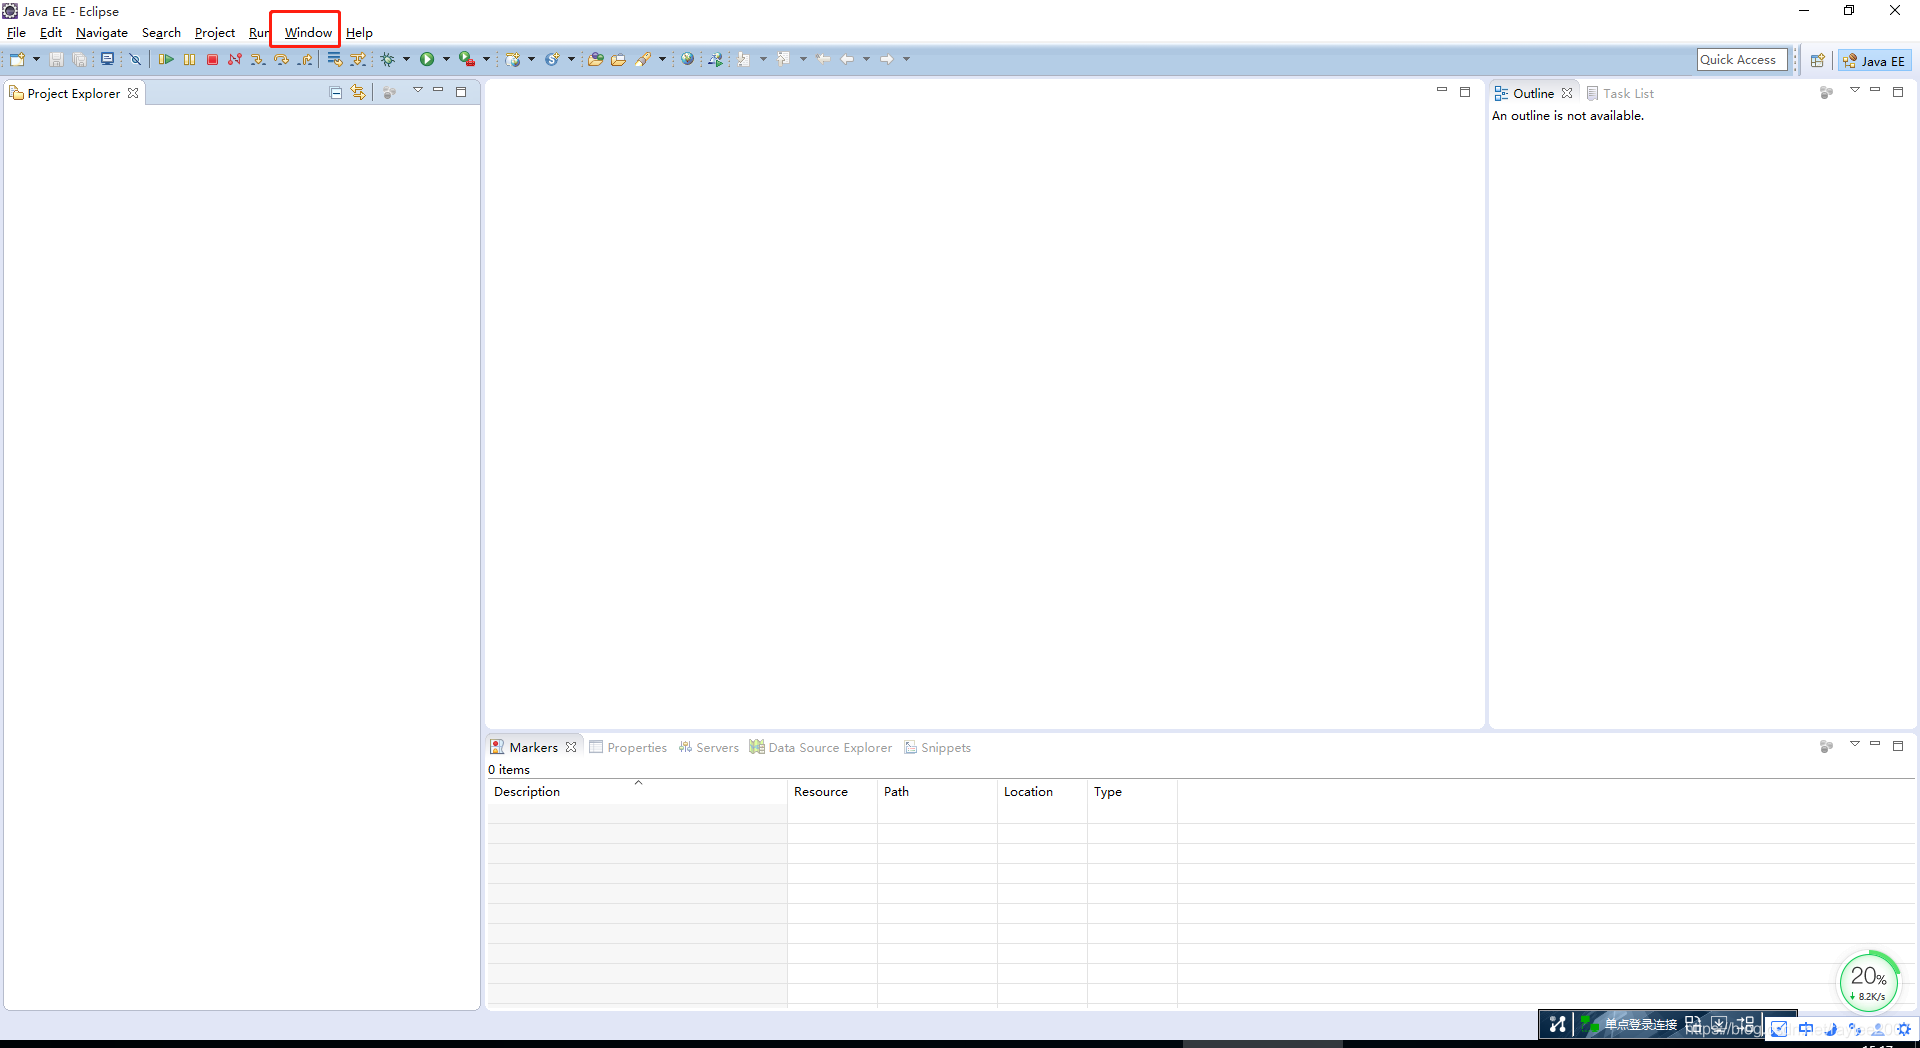Click the Run External Tools icon

tap(466, 60)
